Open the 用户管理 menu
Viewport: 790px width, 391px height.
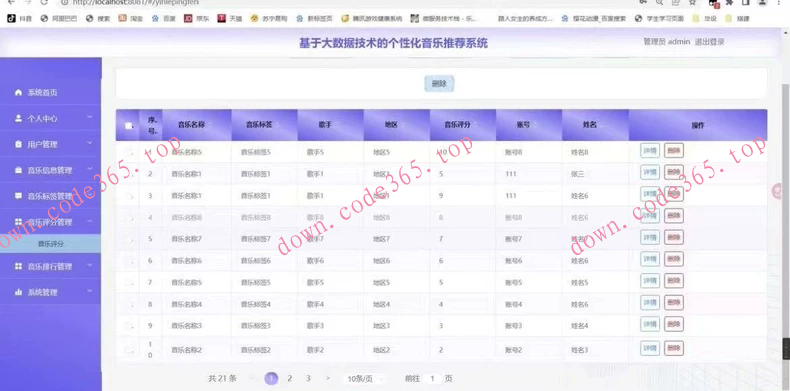click(x=51, y=144)
